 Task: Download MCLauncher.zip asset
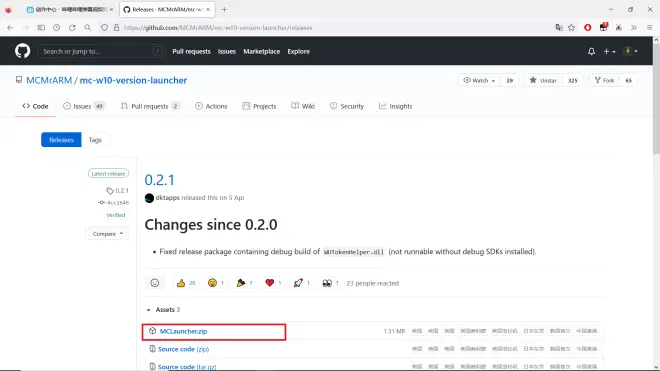pyautogui.click(x=184, y=331)
